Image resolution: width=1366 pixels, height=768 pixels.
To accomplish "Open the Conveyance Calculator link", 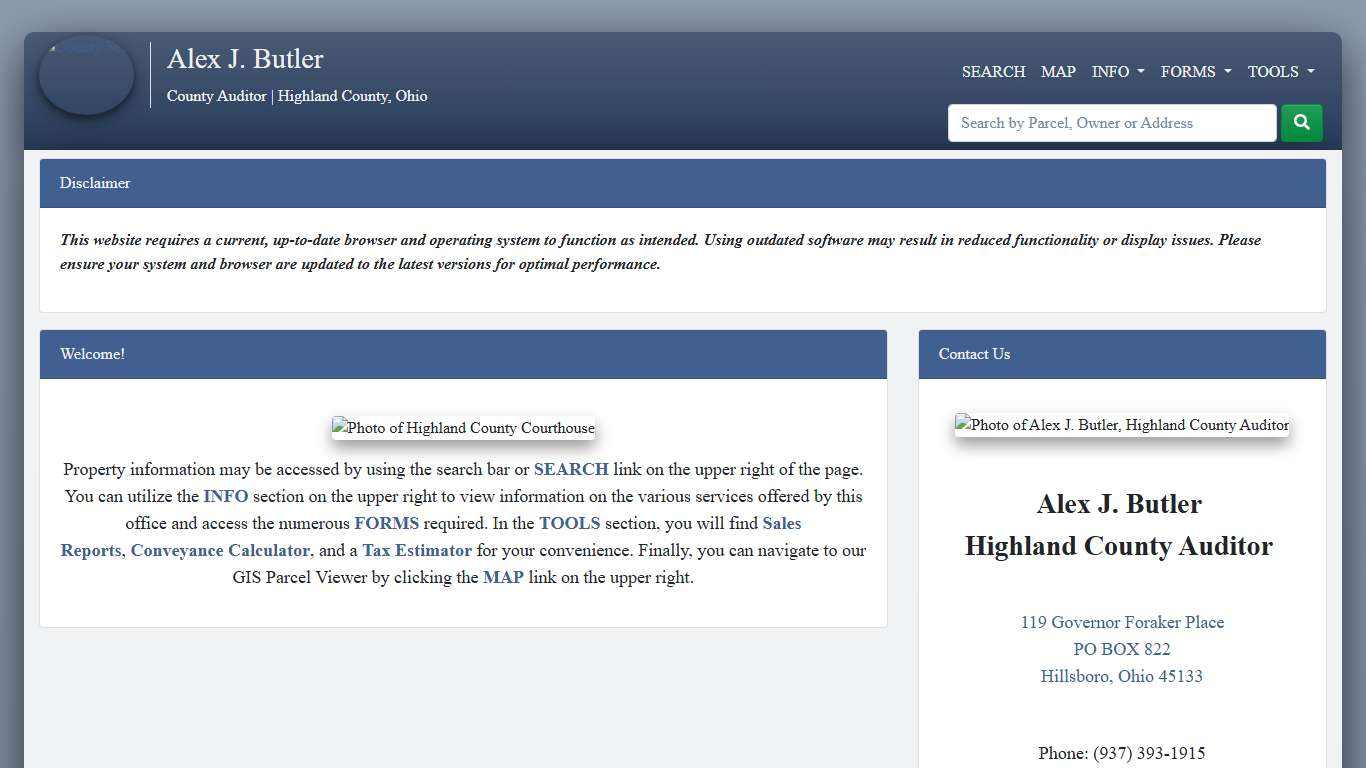I will tap(220, 550).
